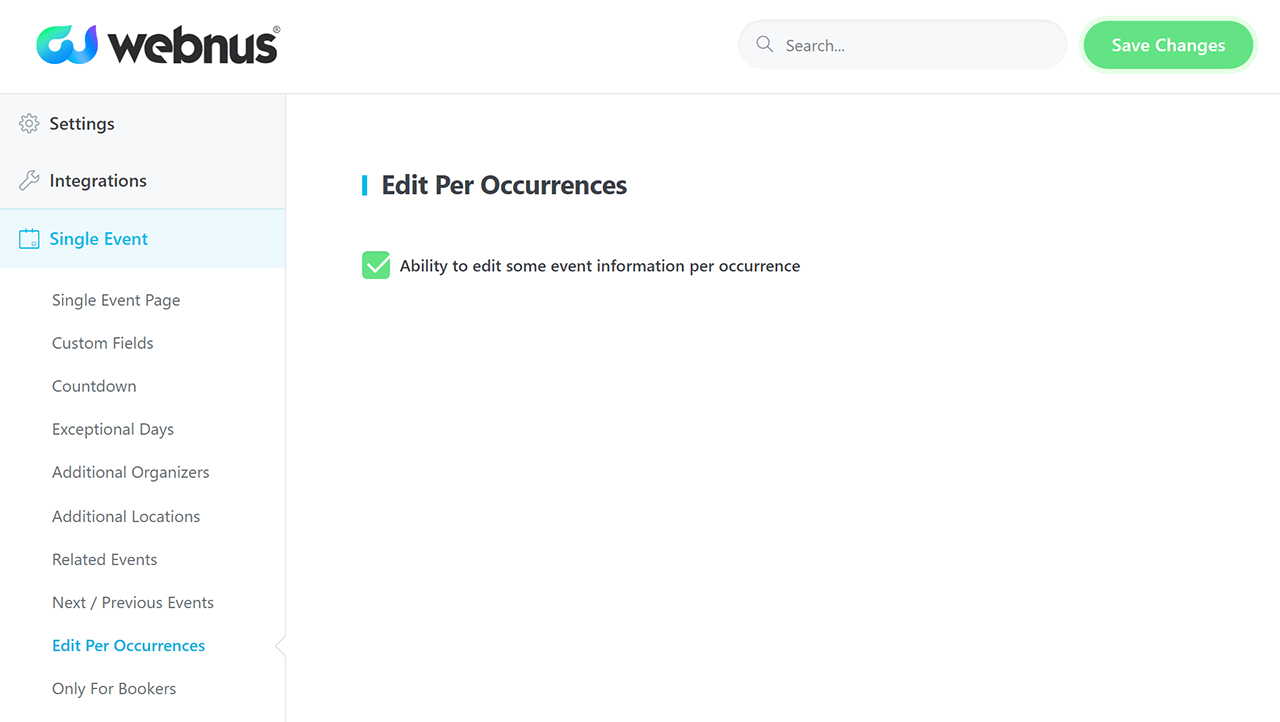Screen dimensions: 1280x722
Task: Open Next / Previous Events settings
Action: click(133, 602)
